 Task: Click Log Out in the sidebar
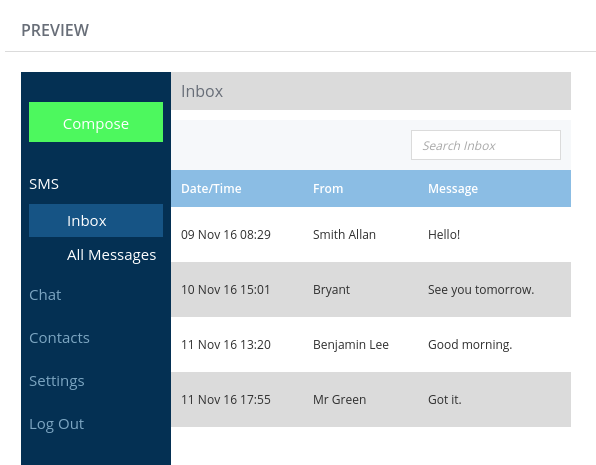point(56,424)
